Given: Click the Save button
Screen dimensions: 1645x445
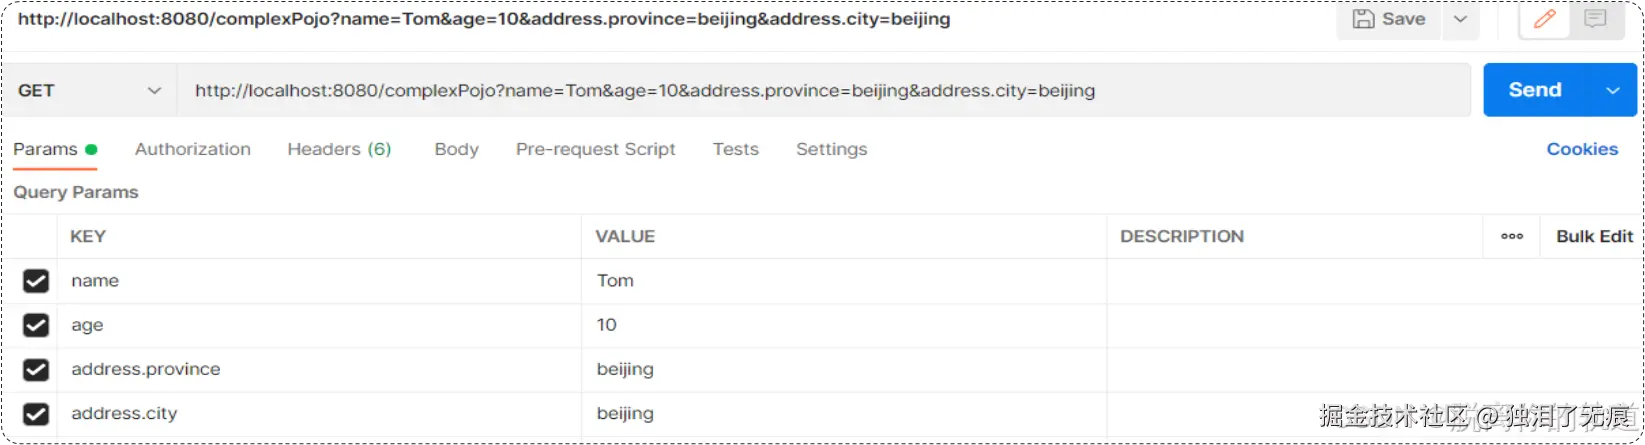Looking at the screenshot, I should (x=1389, y=19).
